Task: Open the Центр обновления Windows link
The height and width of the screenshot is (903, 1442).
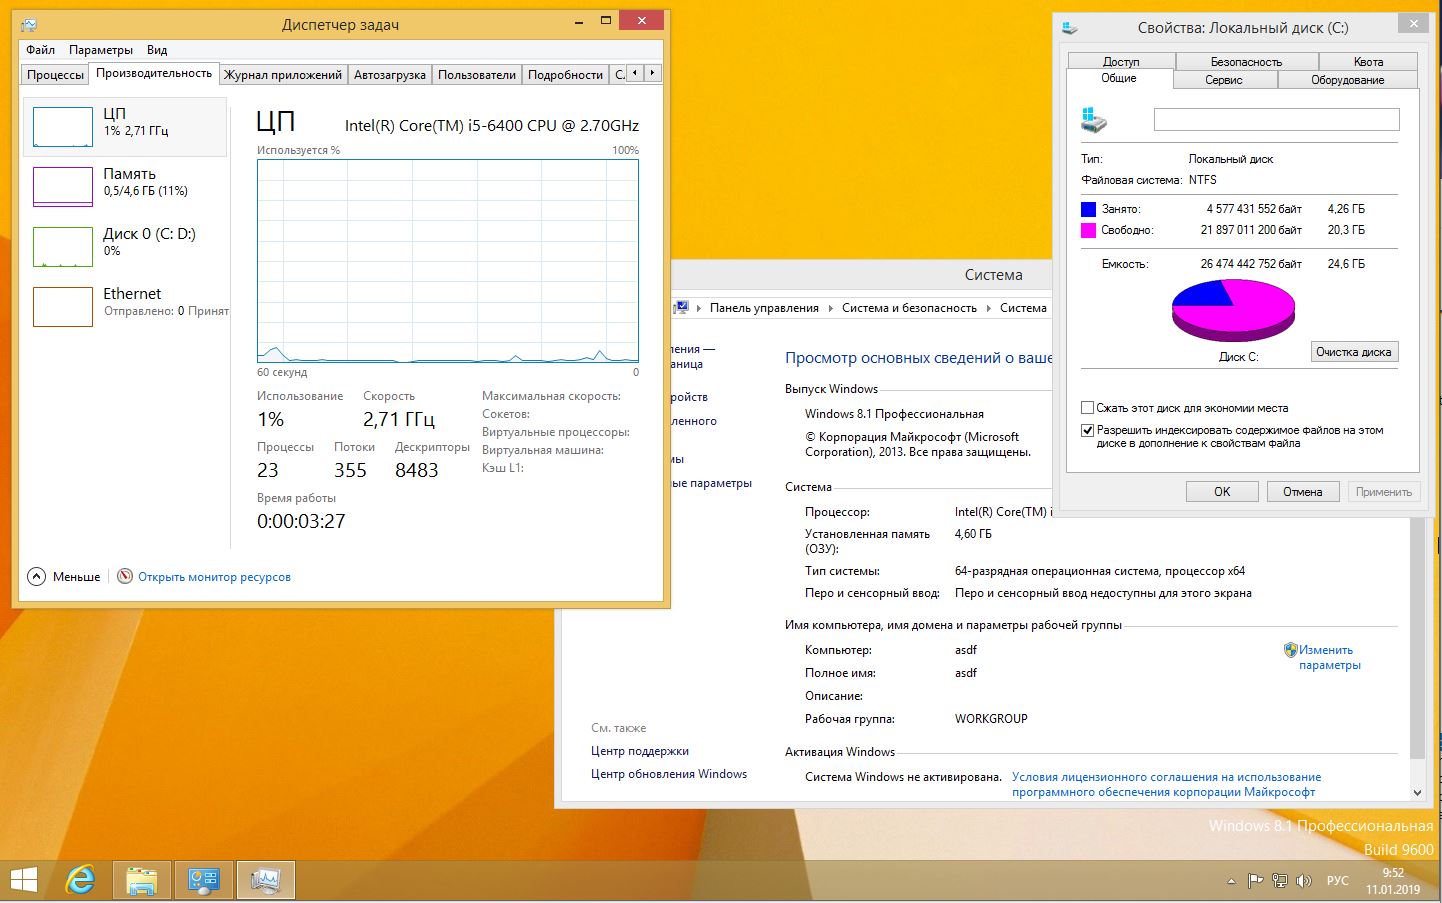Action: pos(668,774)
